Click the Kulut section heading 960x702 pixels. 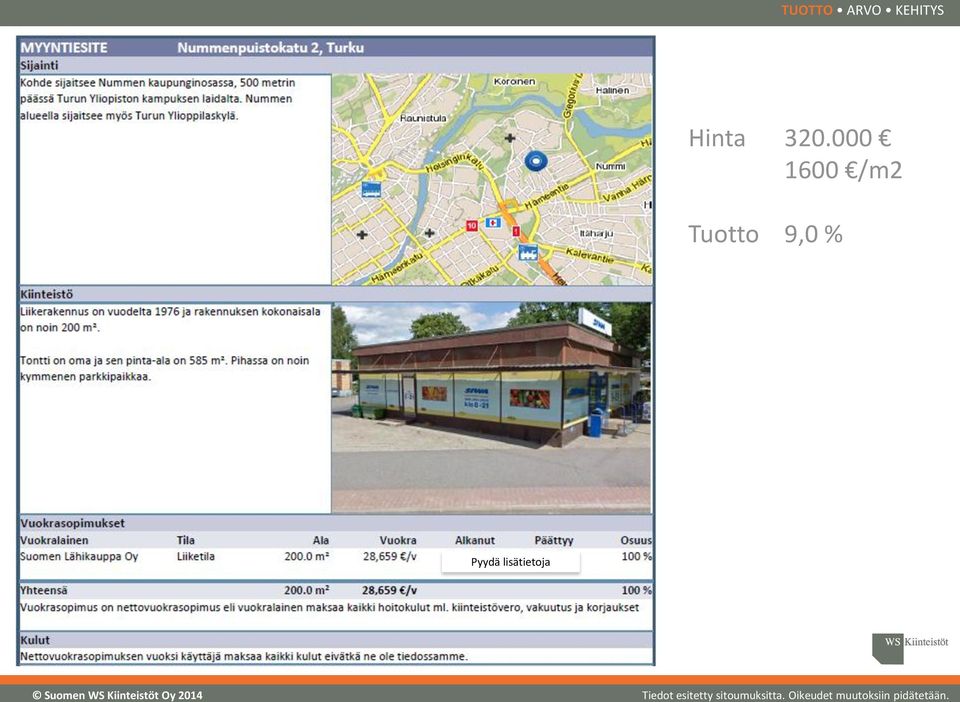point(35,640)
